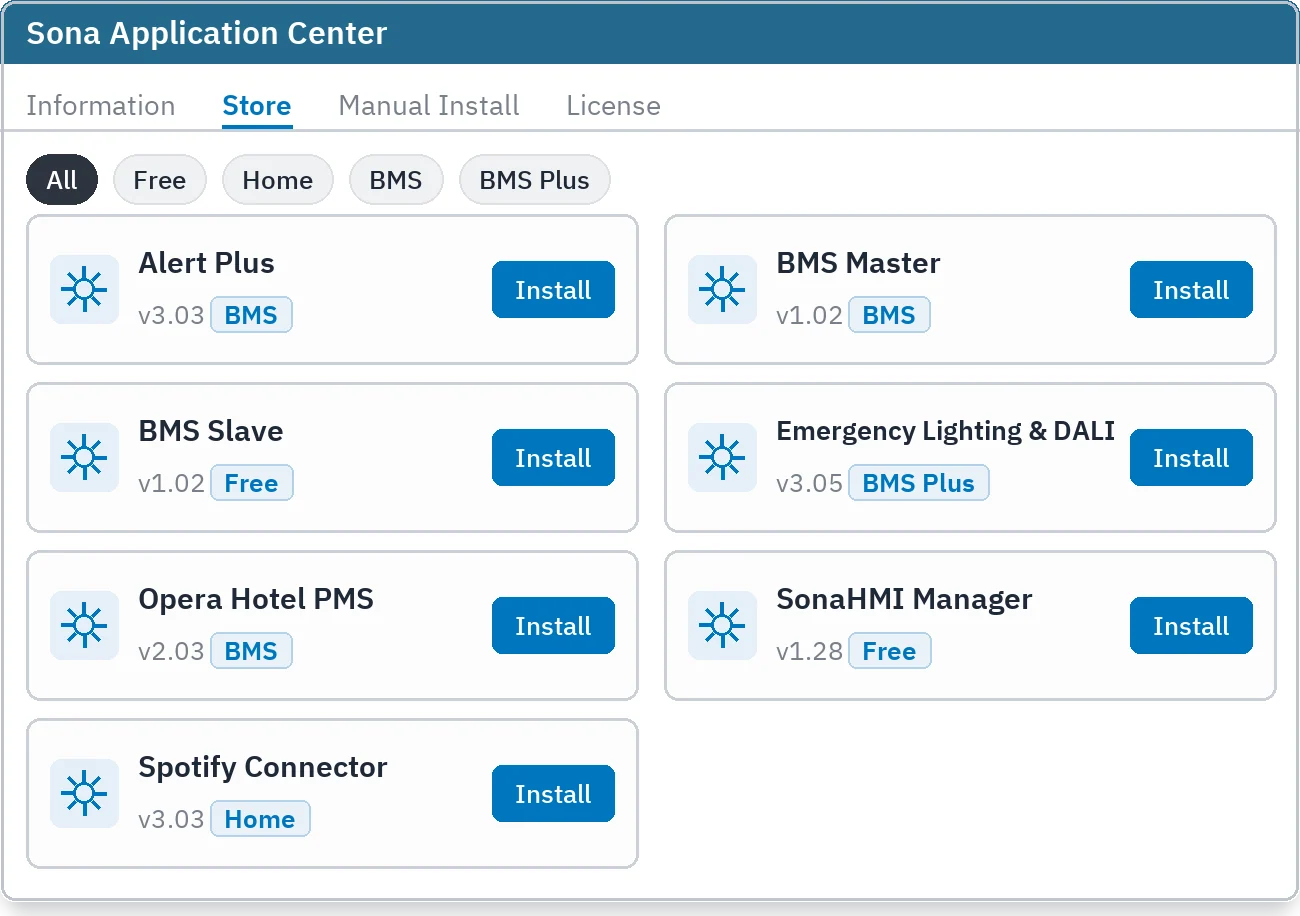Image resolution: width=1300 pixels, height=916 pixels.
Task: Click the Emergency Lighting & DALI icon
Action: pos(722,458)
